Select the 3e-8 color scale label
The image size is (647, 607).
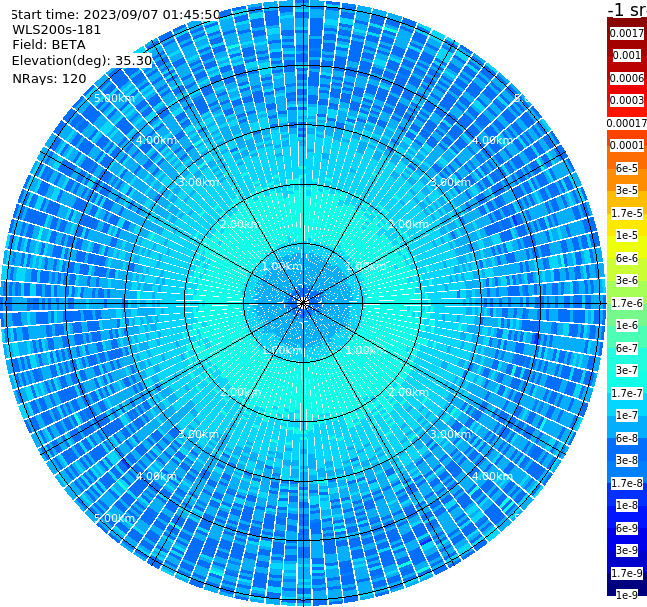[627, 460]
